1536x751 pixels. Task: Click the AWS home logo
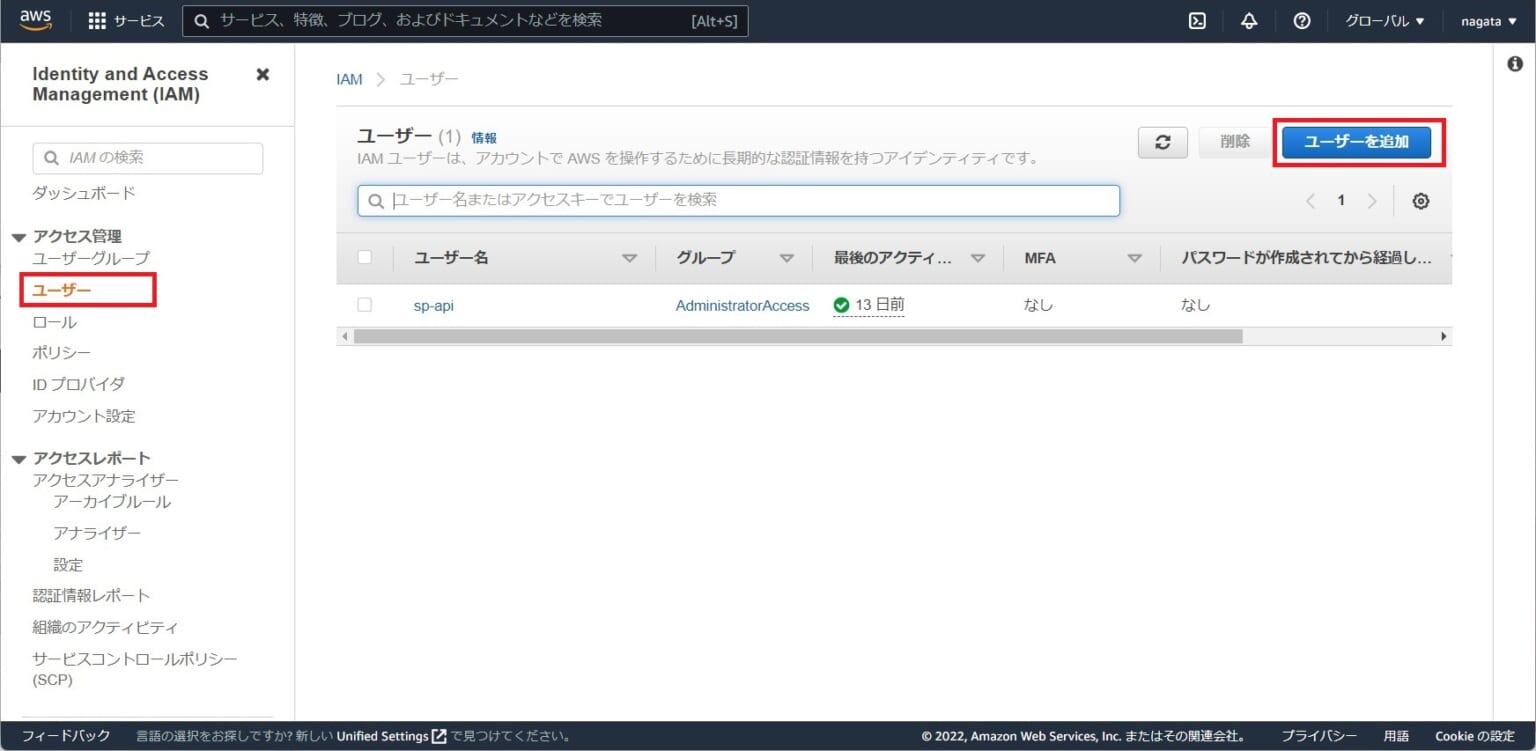point(36,20)
